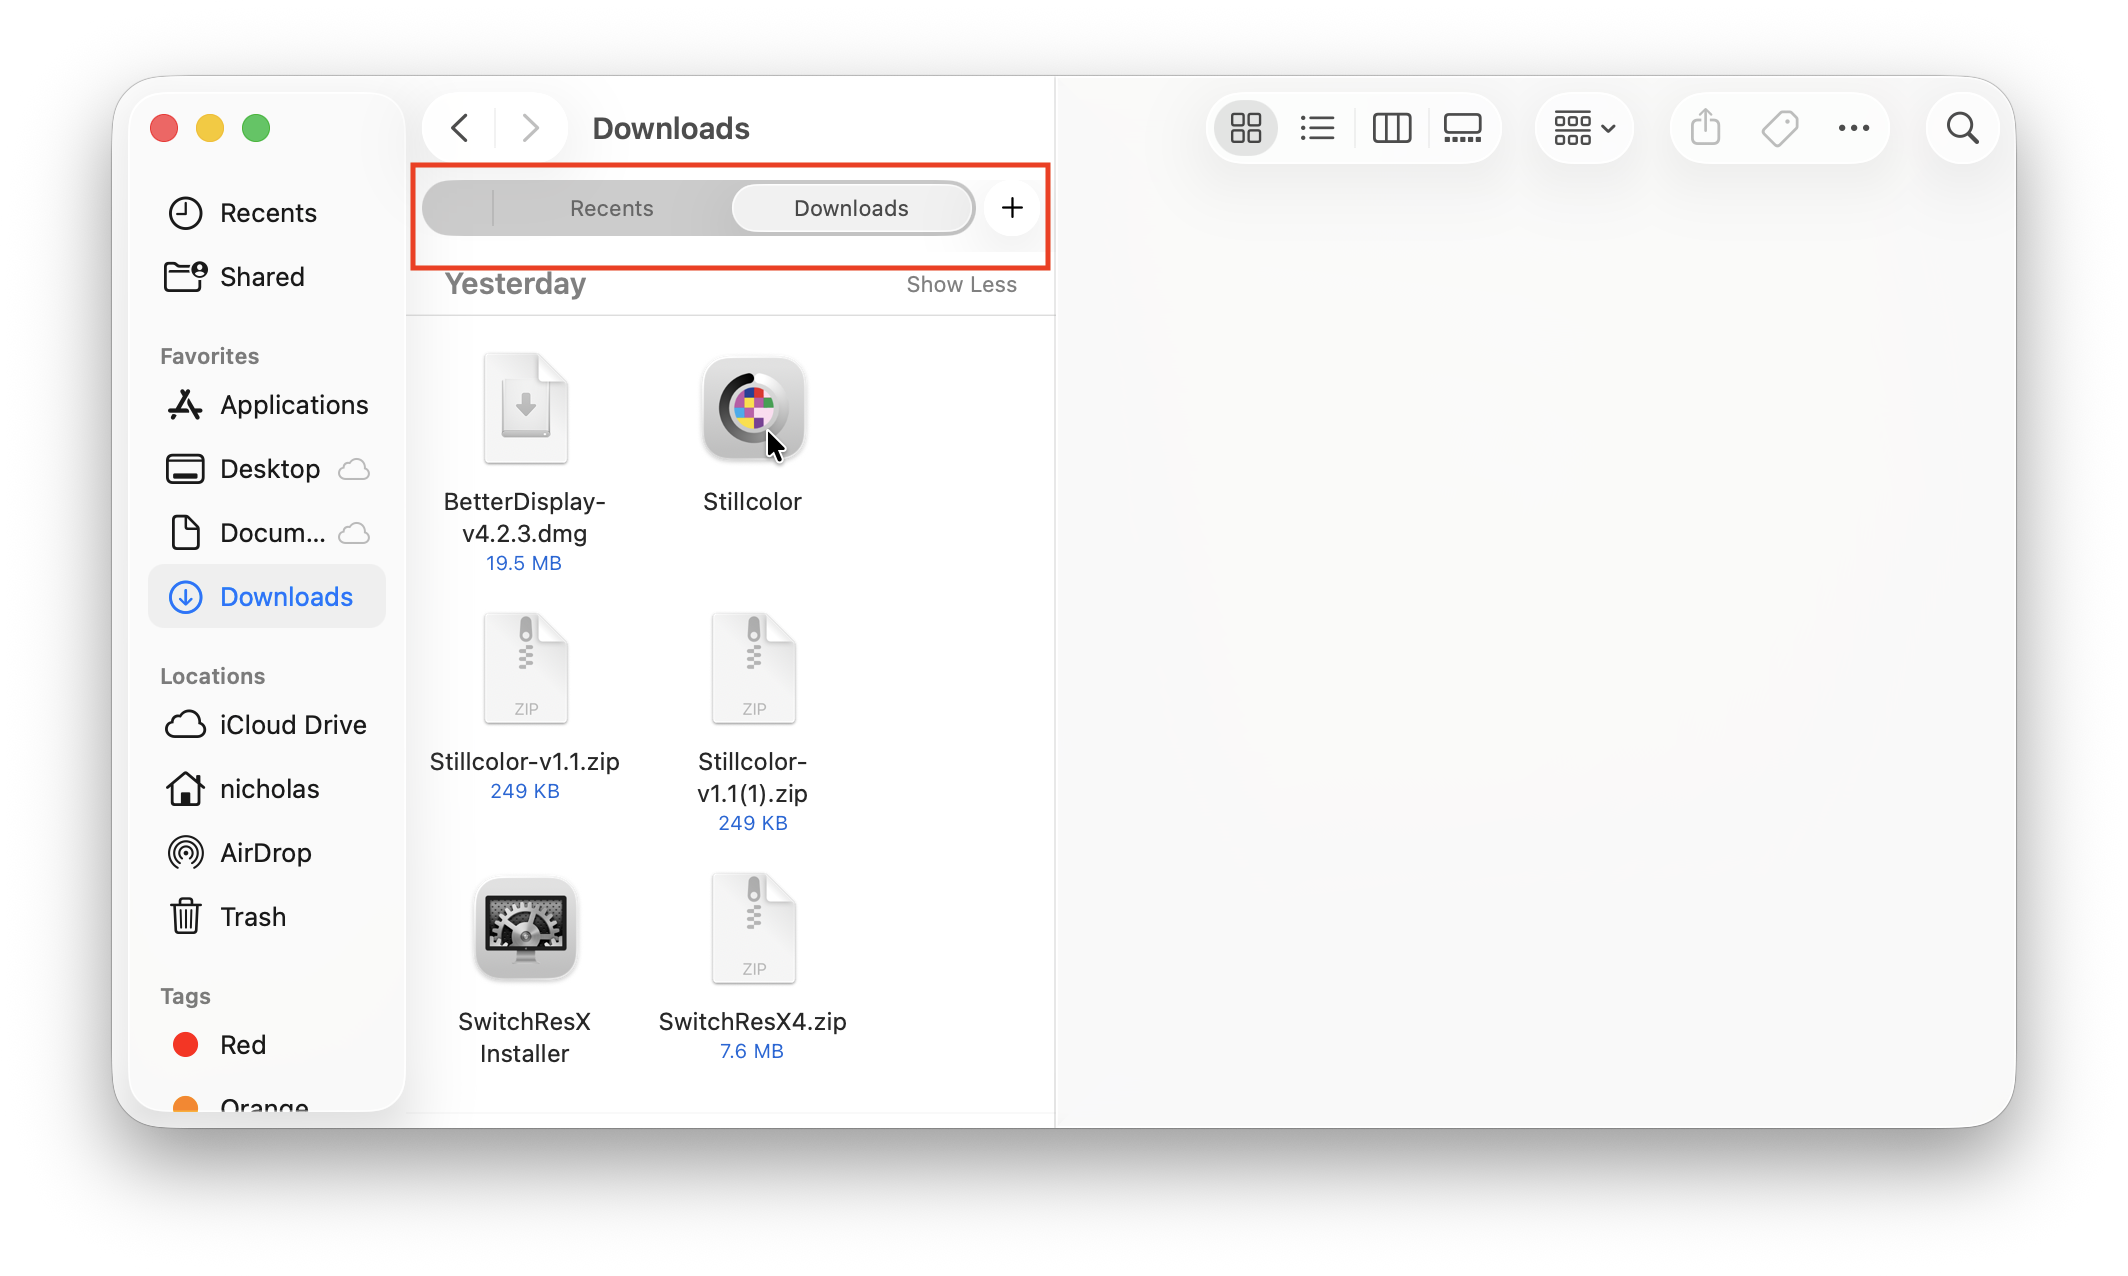2128x1276 pixels.
Task: Select BetterDisplay-v4.2.3.dmg file icon
Action: pyautogui.click(x=526, y=408)
